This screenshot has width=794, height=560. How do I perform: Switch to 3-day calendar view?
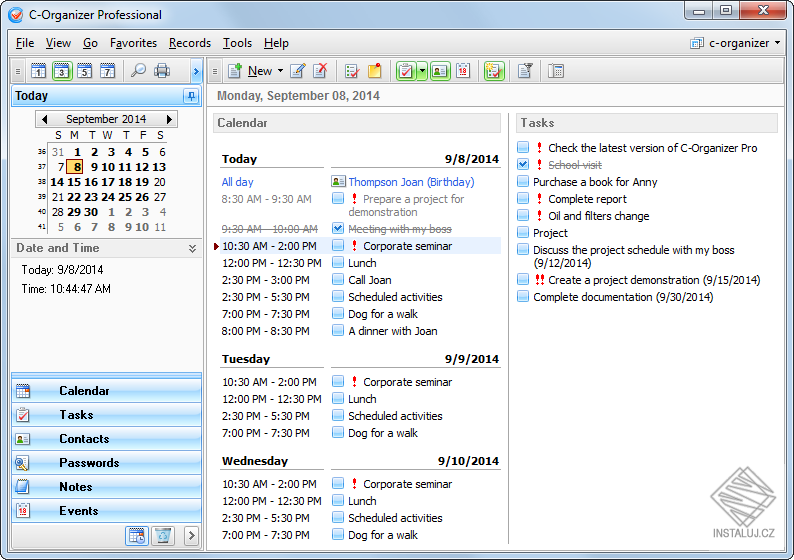click(62, 71)
